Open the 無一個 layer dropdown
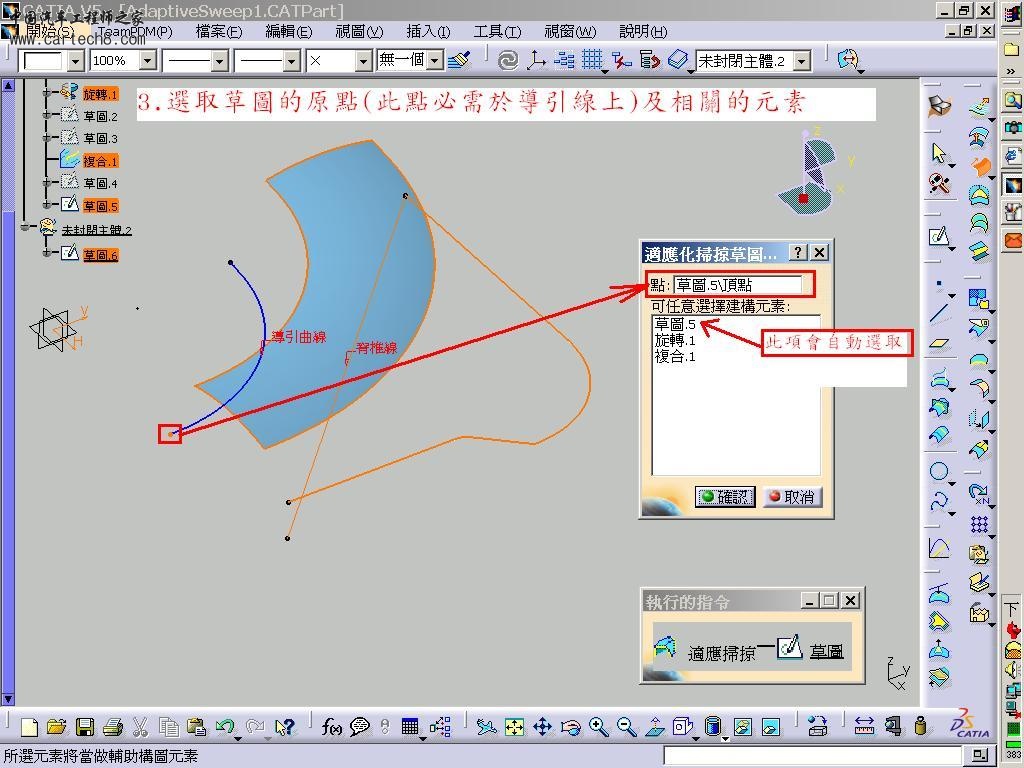The width and height of the screenshot is (1024, 768). tap(435, 61)
